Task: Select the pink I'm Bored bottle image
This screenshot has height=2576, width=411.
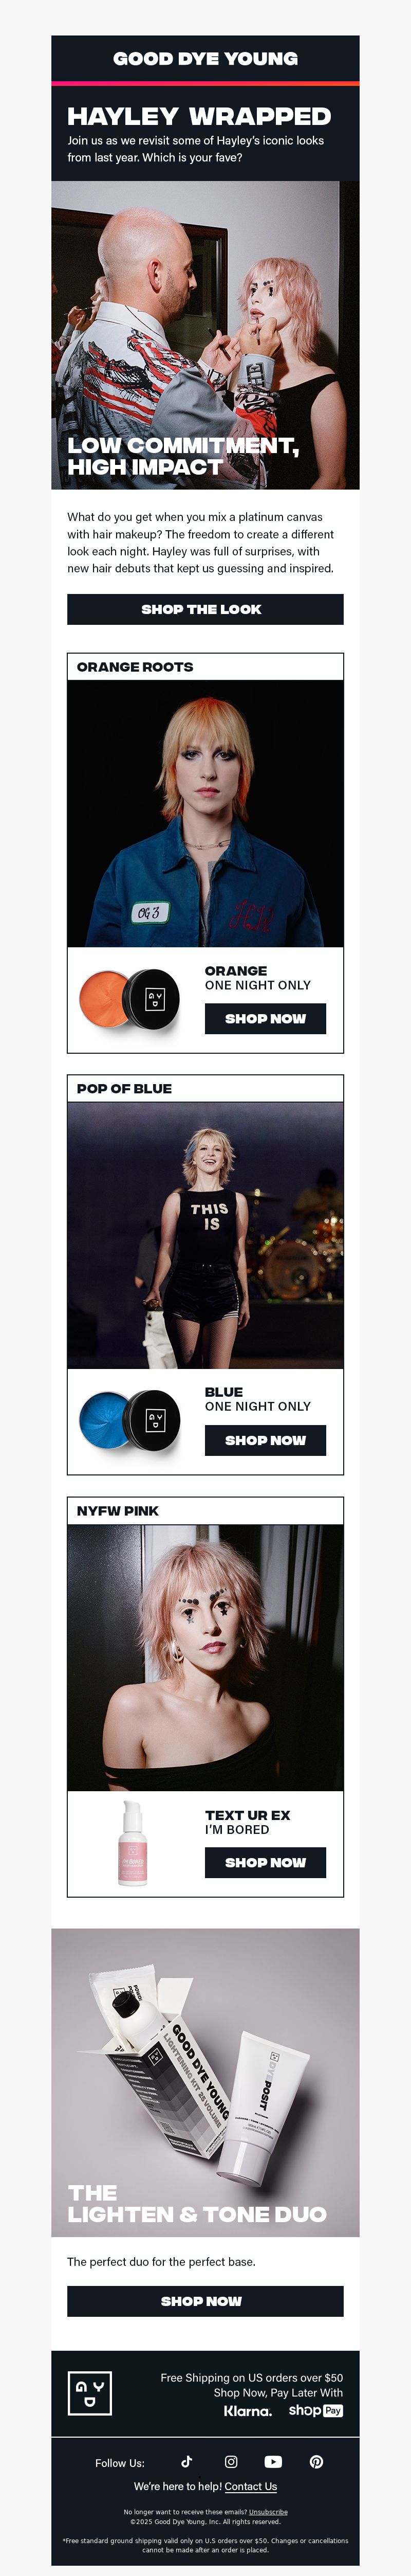Action: click(132, 1843)
